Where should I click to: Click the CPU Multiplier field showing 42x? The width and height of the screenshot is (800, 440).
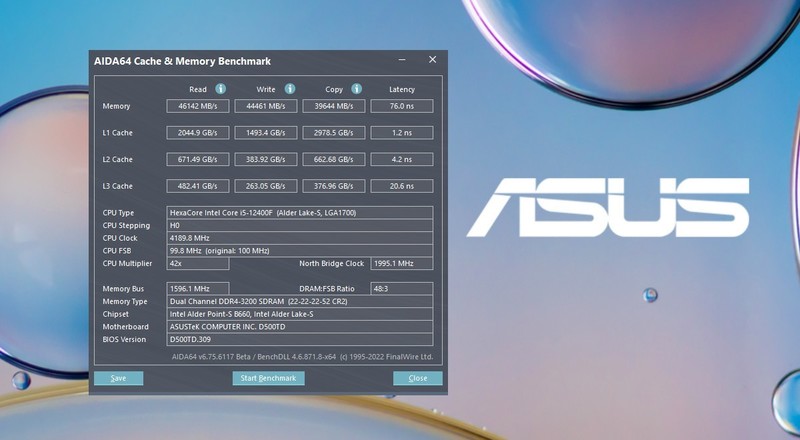[198, 263]
